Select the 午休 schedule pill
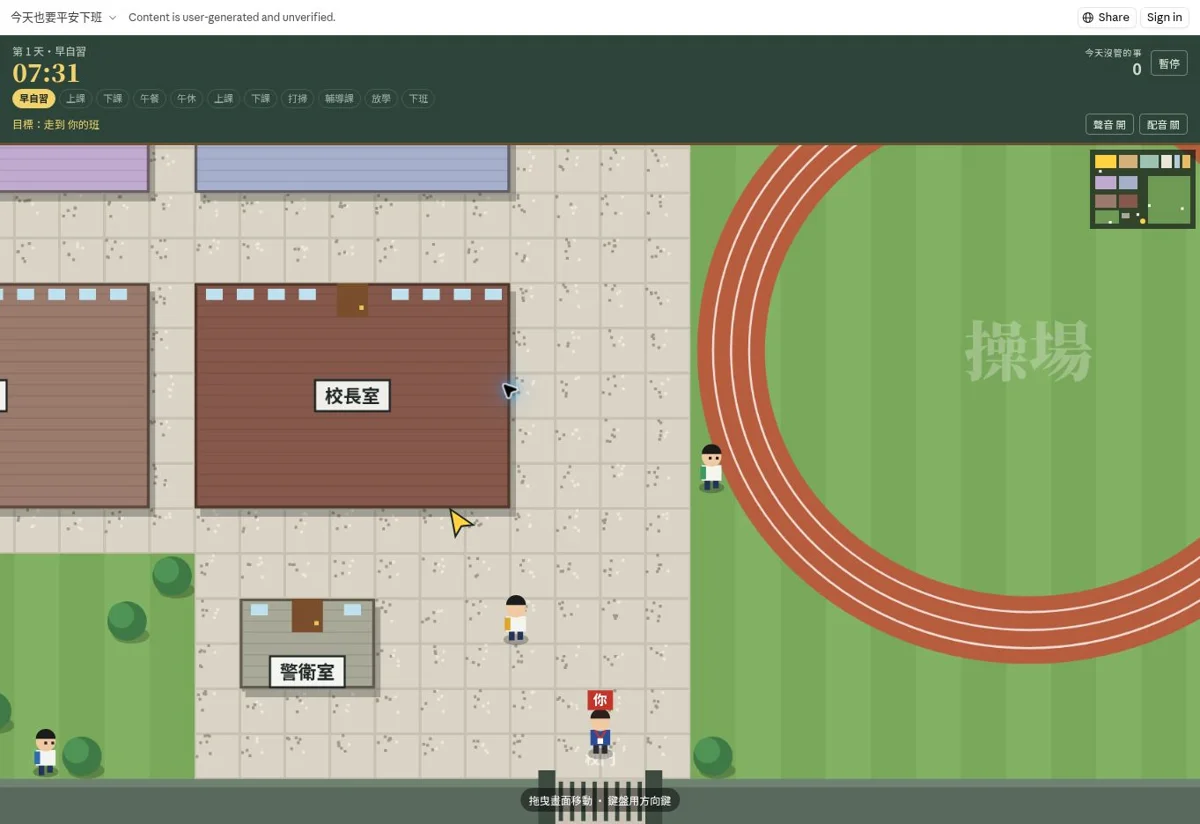The width and height of the screenshot is (1200, 824). coord(187,99)
